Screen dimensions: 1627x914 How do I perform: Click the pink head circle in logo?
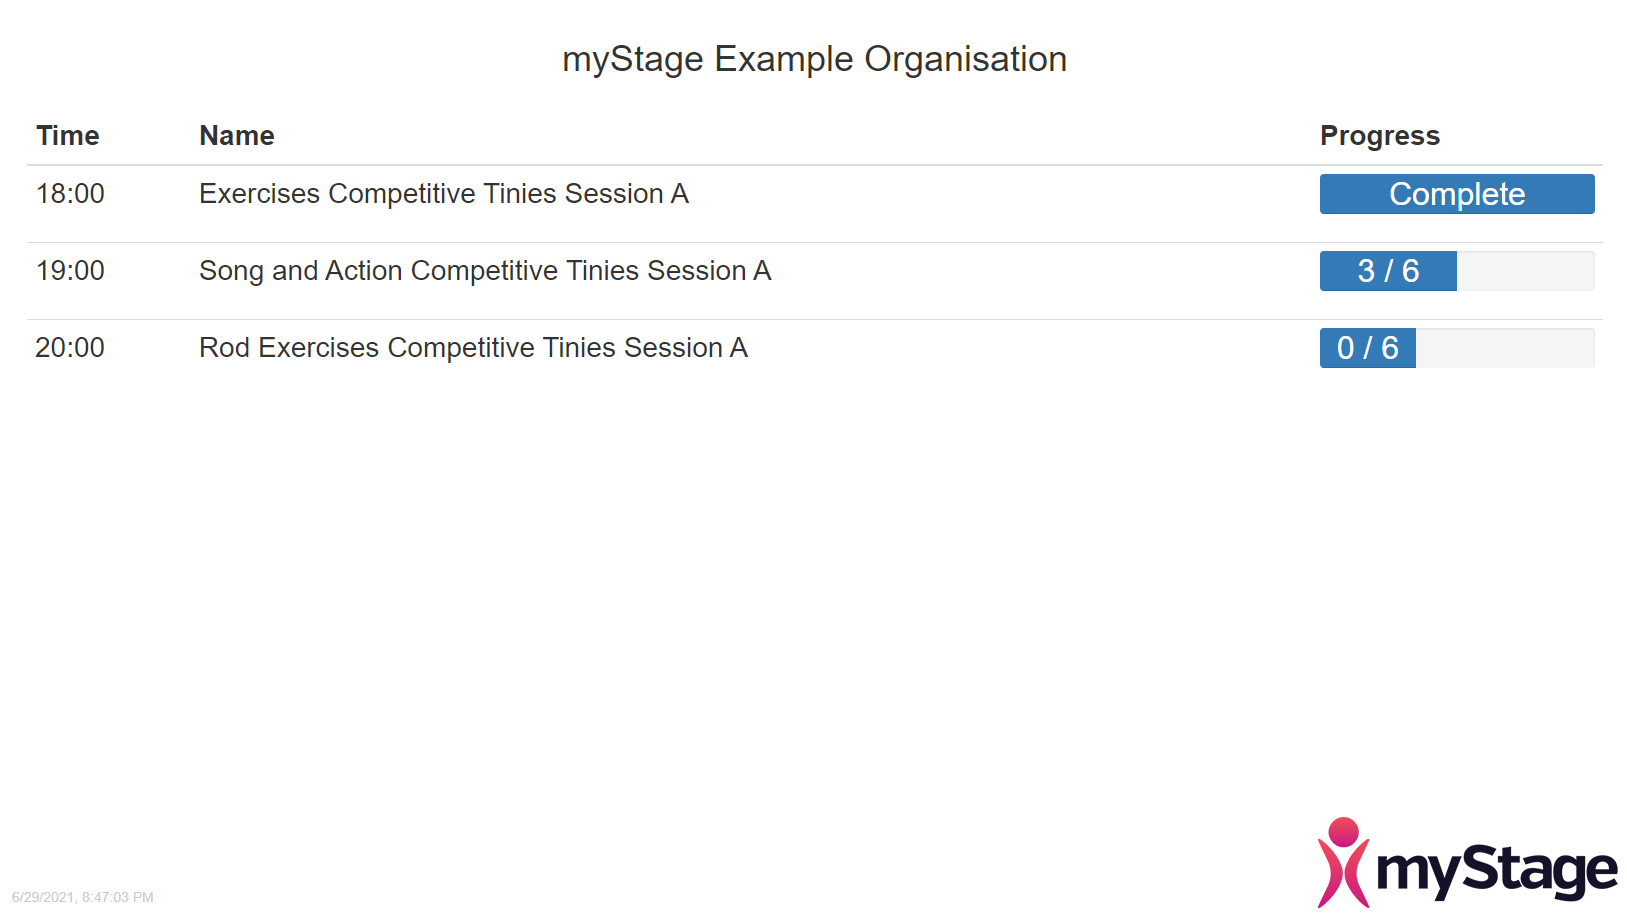(1343, 831)
